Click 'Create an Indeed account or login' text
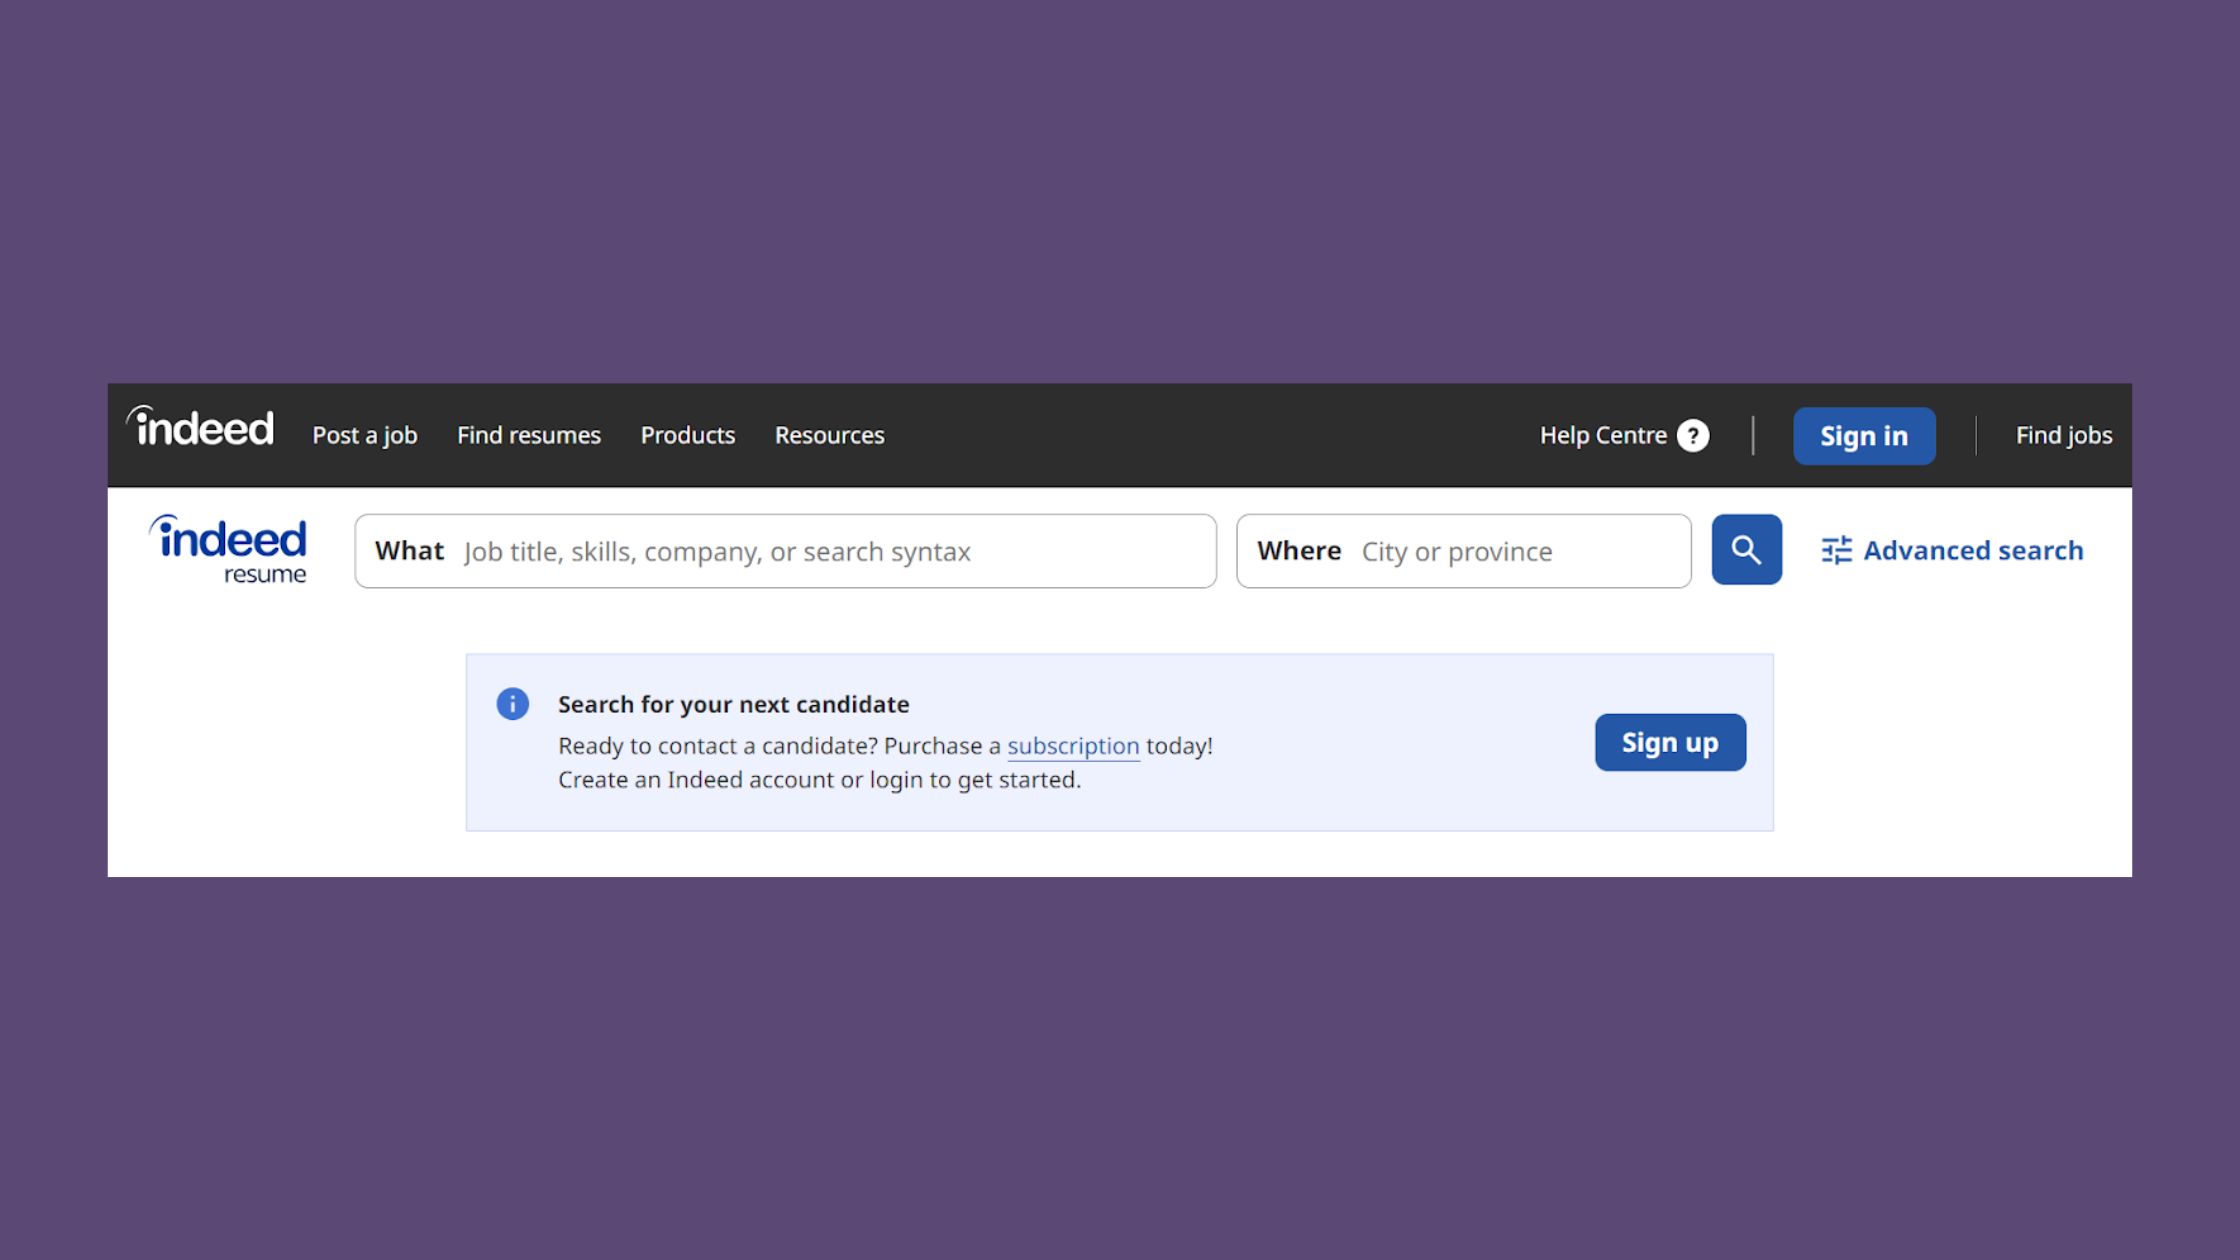Screen dimensions: 2240x1260 click(x=741, y=780)
